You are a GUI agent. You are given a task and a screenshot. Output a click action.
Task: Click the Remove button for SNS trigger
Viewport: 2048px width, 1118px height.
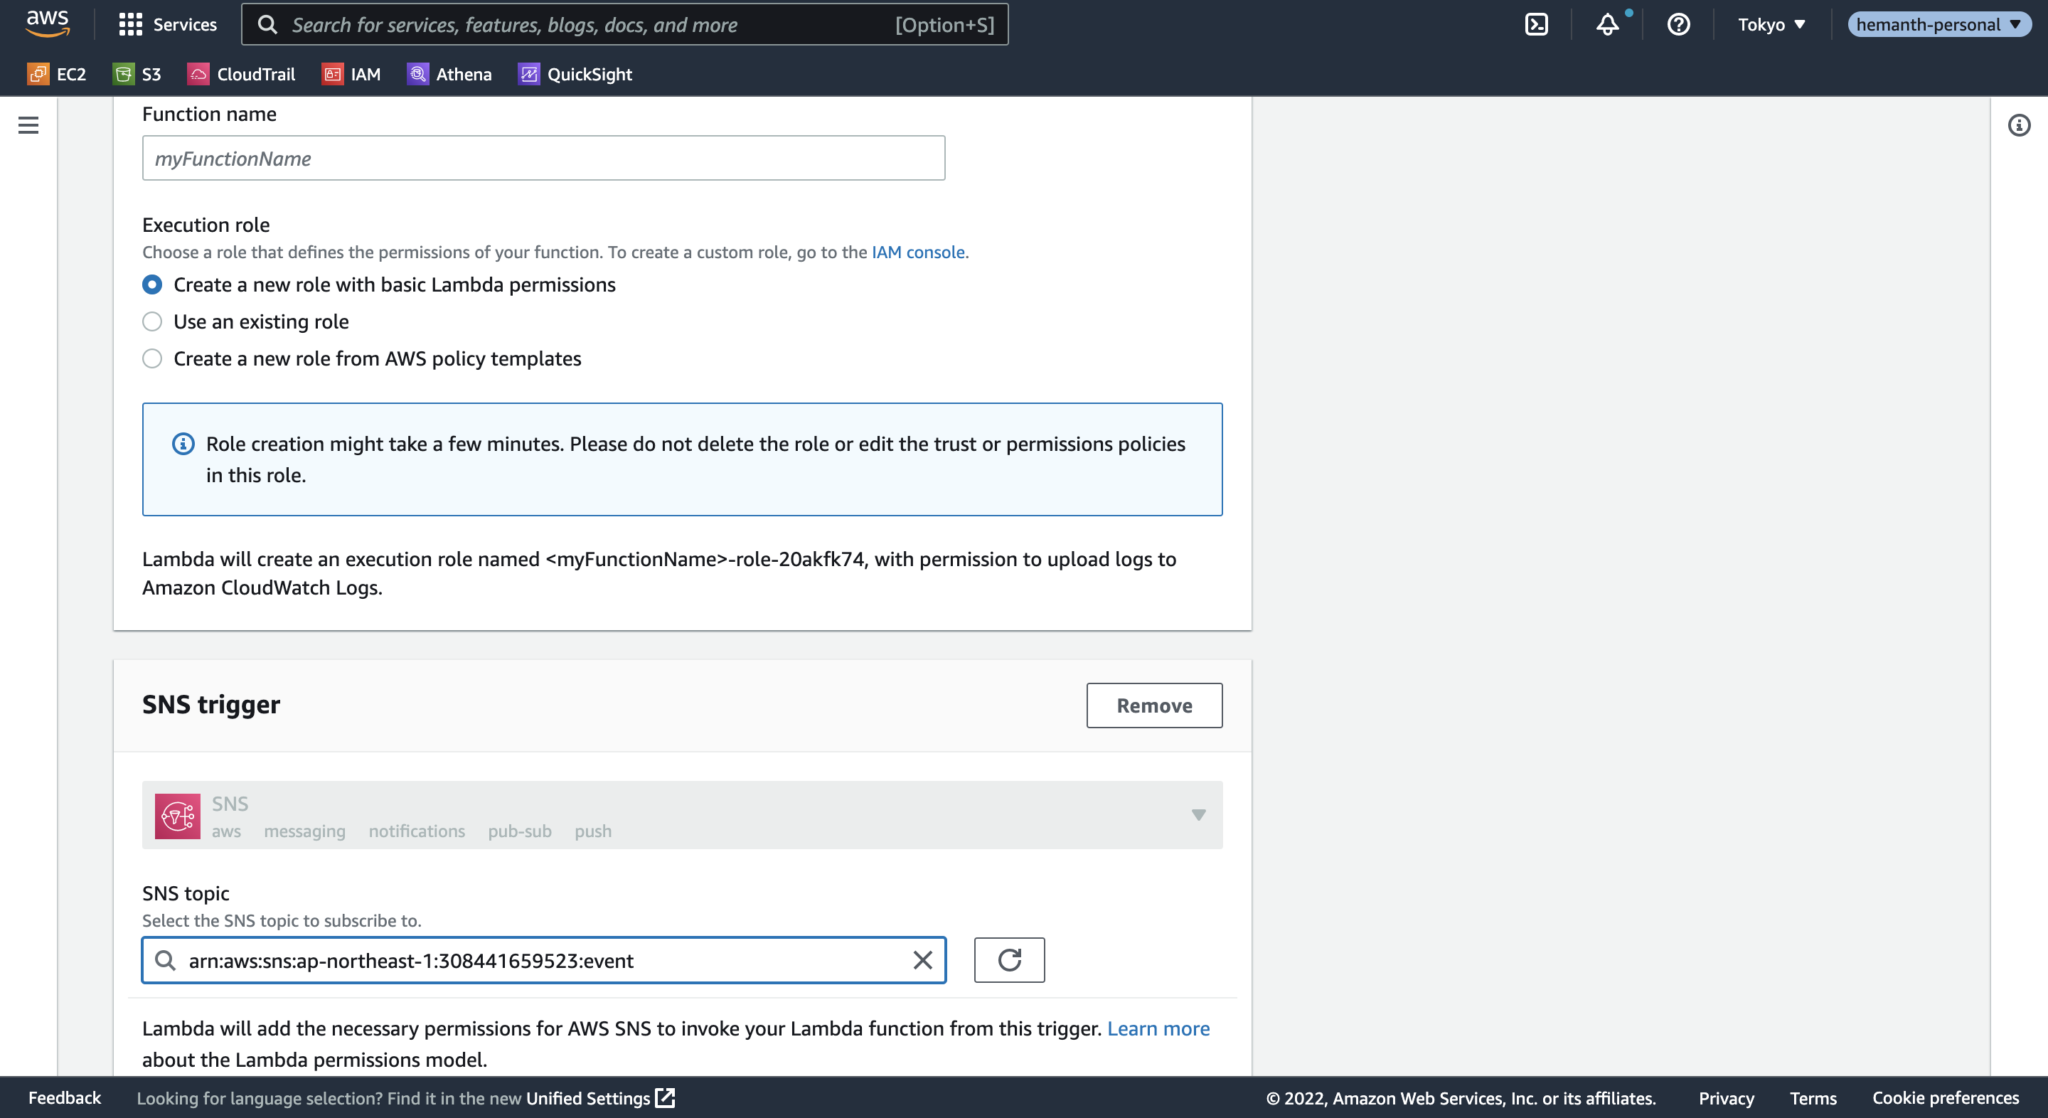1154,705
